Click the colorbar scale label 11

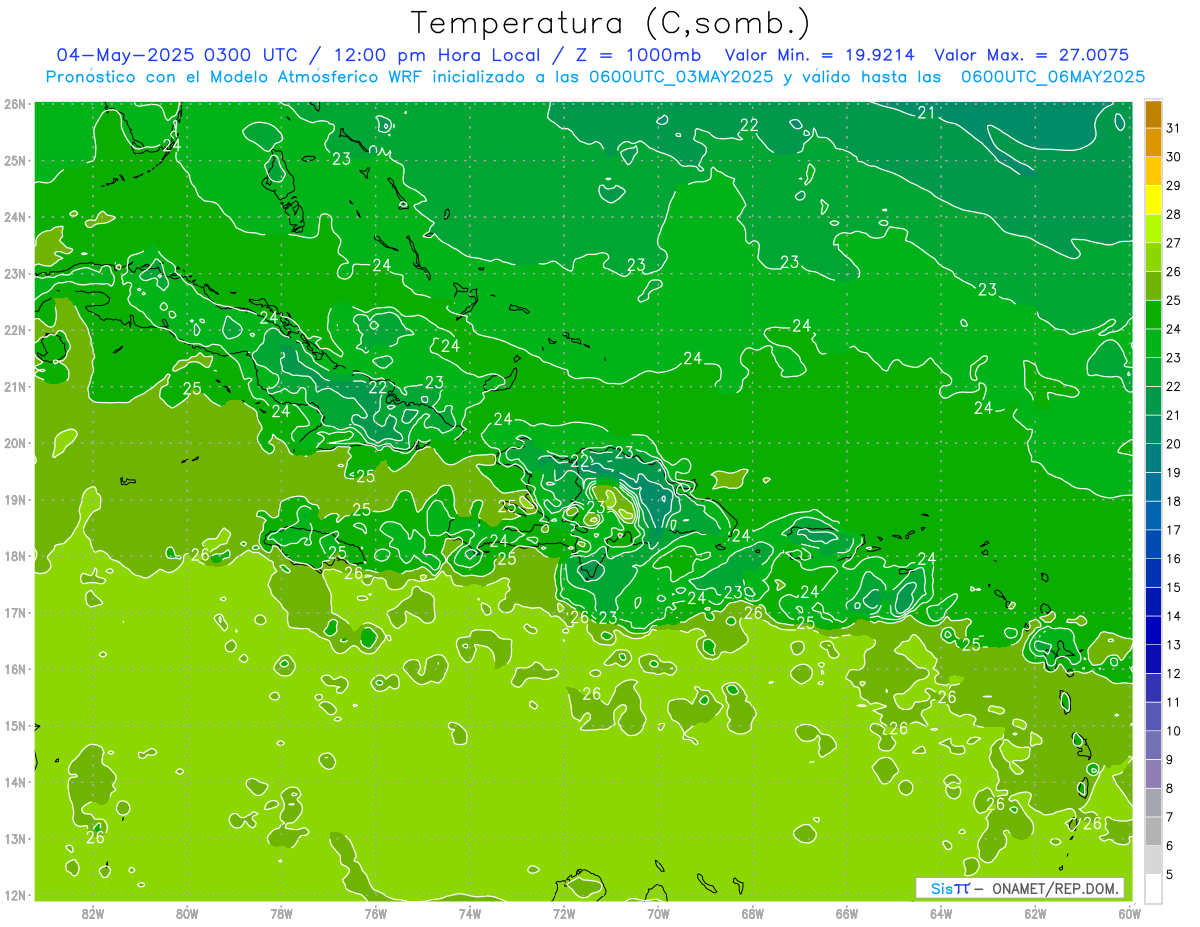[x=1173, y=702]
